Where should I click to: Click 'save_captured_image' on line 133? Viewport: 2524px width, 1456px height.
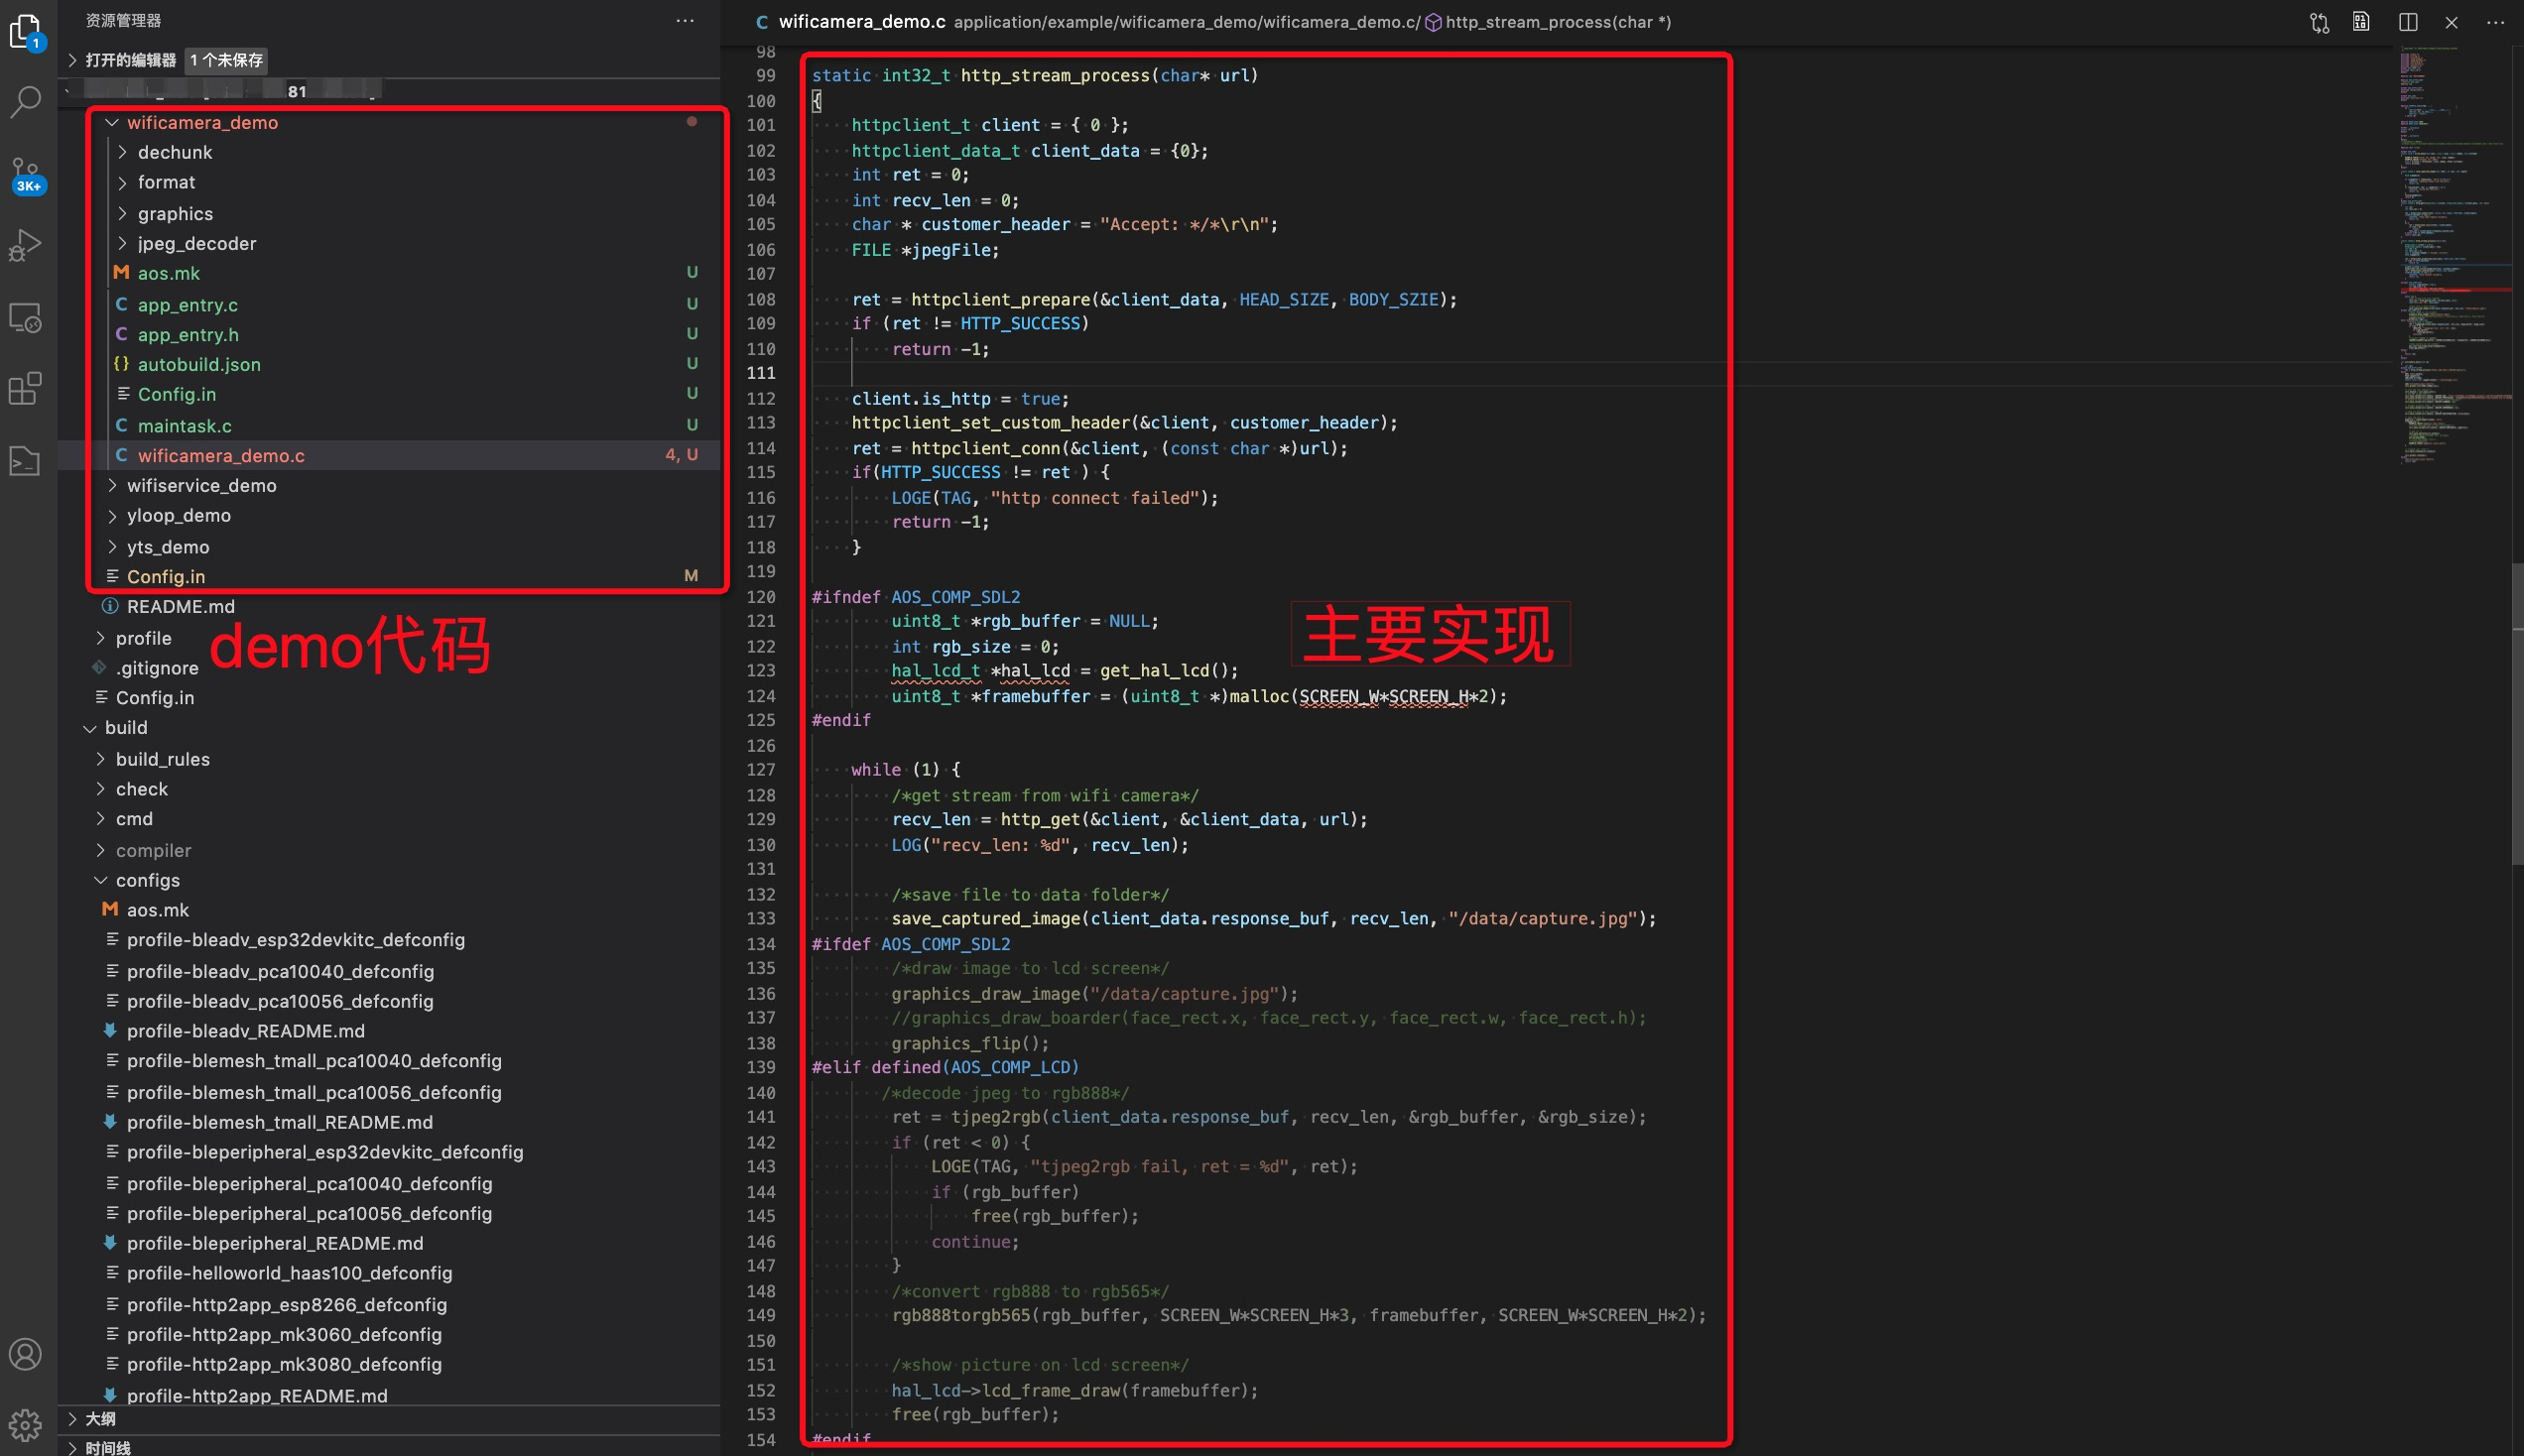point(985,918)
